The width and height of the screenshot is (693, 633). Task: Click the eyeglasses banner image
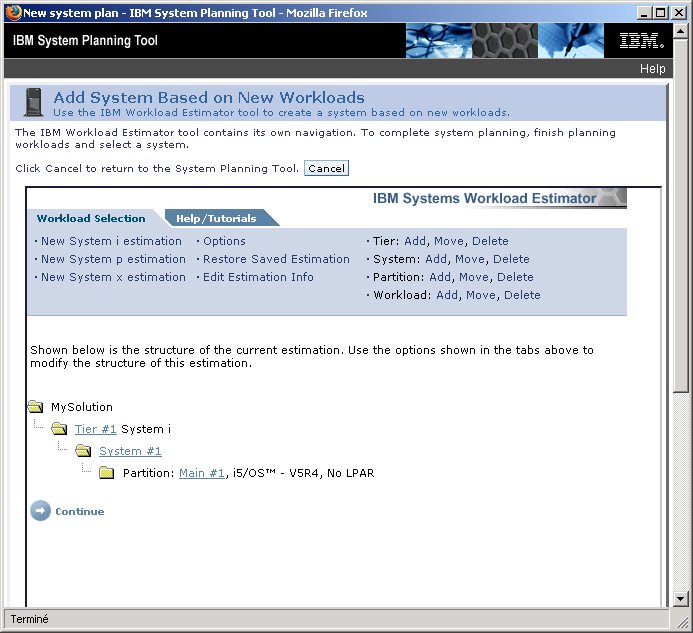click(x=439, y=41)
